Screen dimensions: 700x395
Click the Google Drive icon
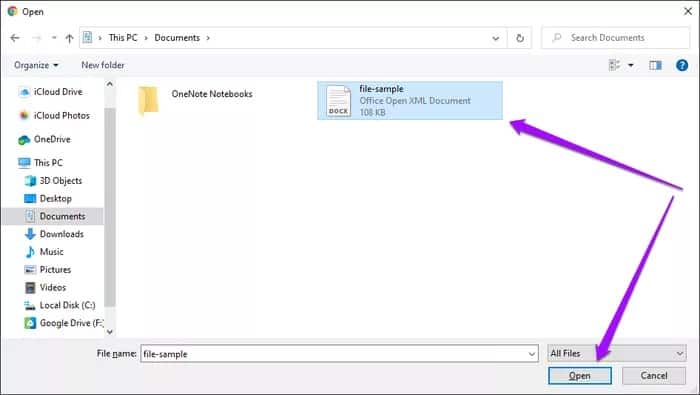click(30, 323)
